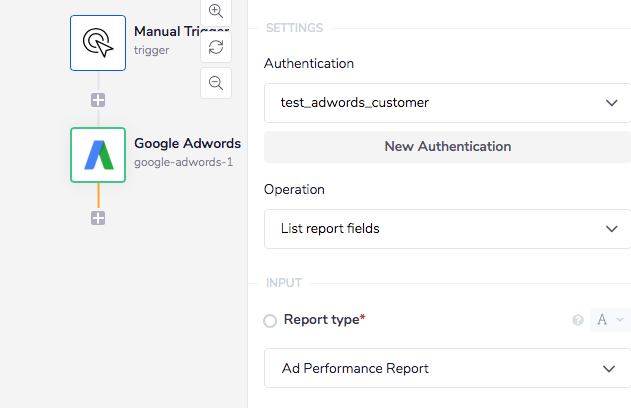Expand the Operation dropdown set to List report fields

click(447, 229)
